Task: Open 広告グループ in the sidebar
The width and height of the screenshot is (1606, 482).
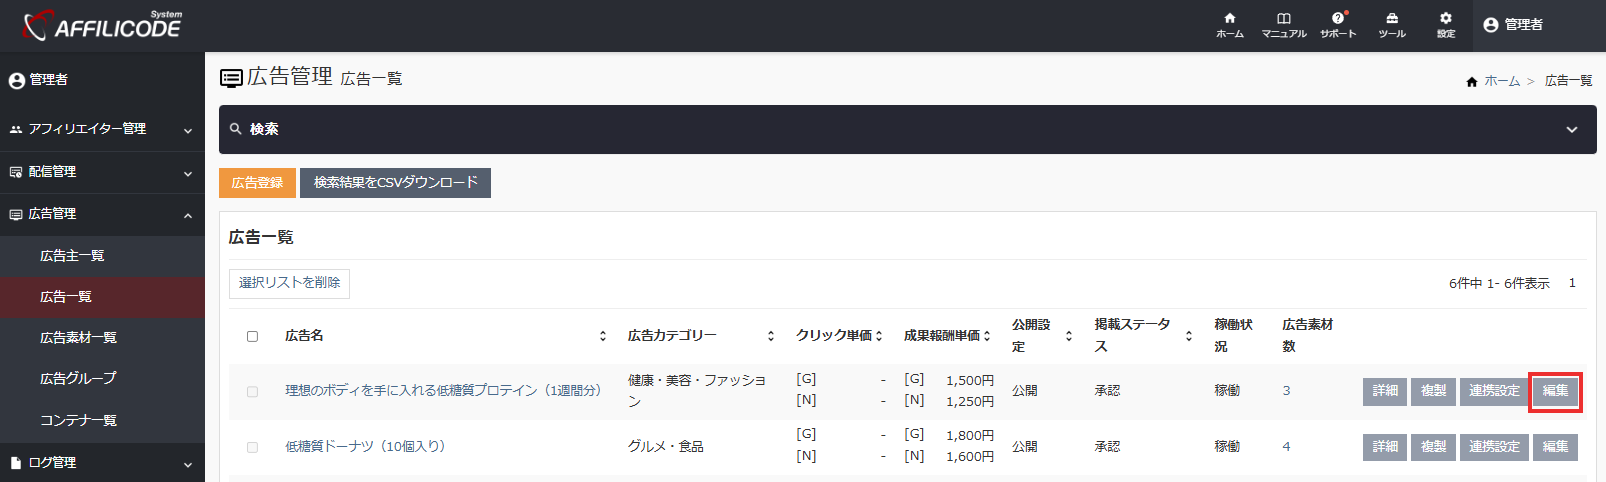Action: [102, 379]
